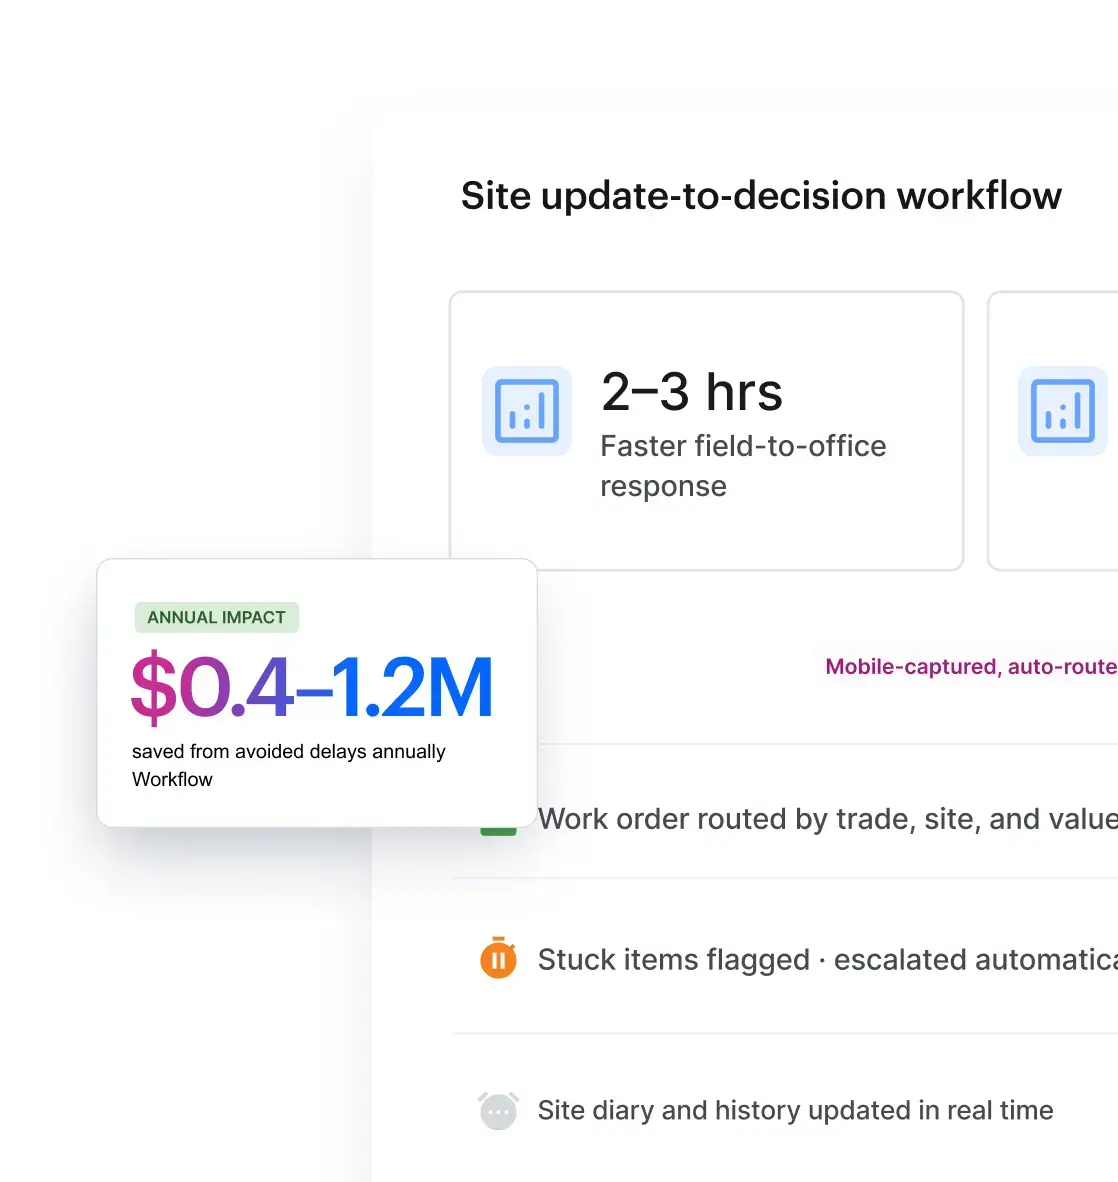Click the 'Workflow' label in impact card

click(x=172, y=779)
